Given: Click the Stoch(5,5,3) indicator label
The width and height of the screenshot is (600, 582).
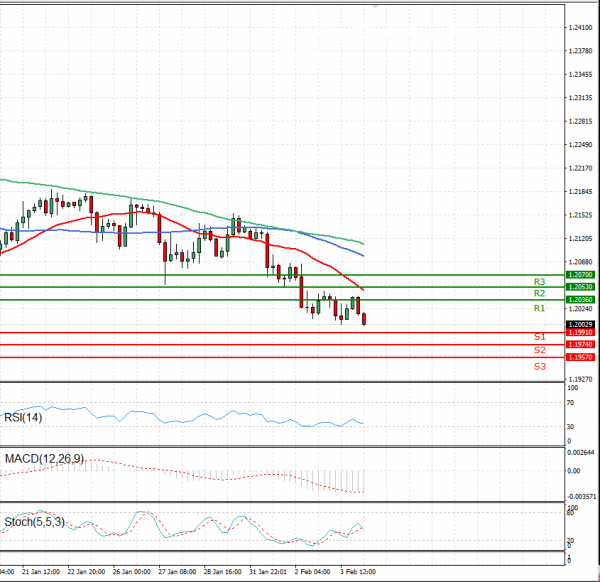Looking at the screenshot, I should [x=34, y=522].
